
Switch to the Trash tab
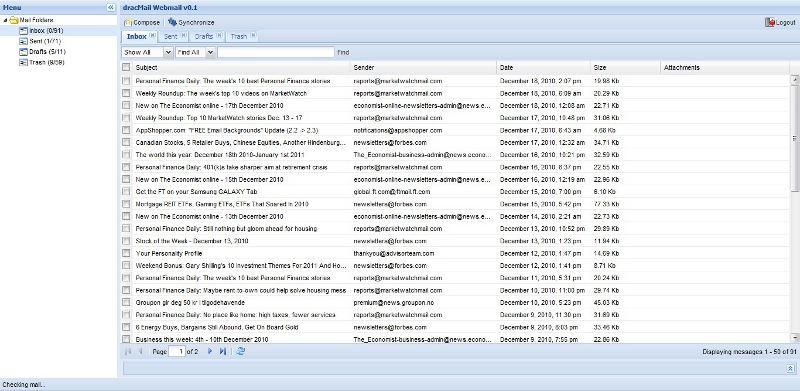click(238, 36)
